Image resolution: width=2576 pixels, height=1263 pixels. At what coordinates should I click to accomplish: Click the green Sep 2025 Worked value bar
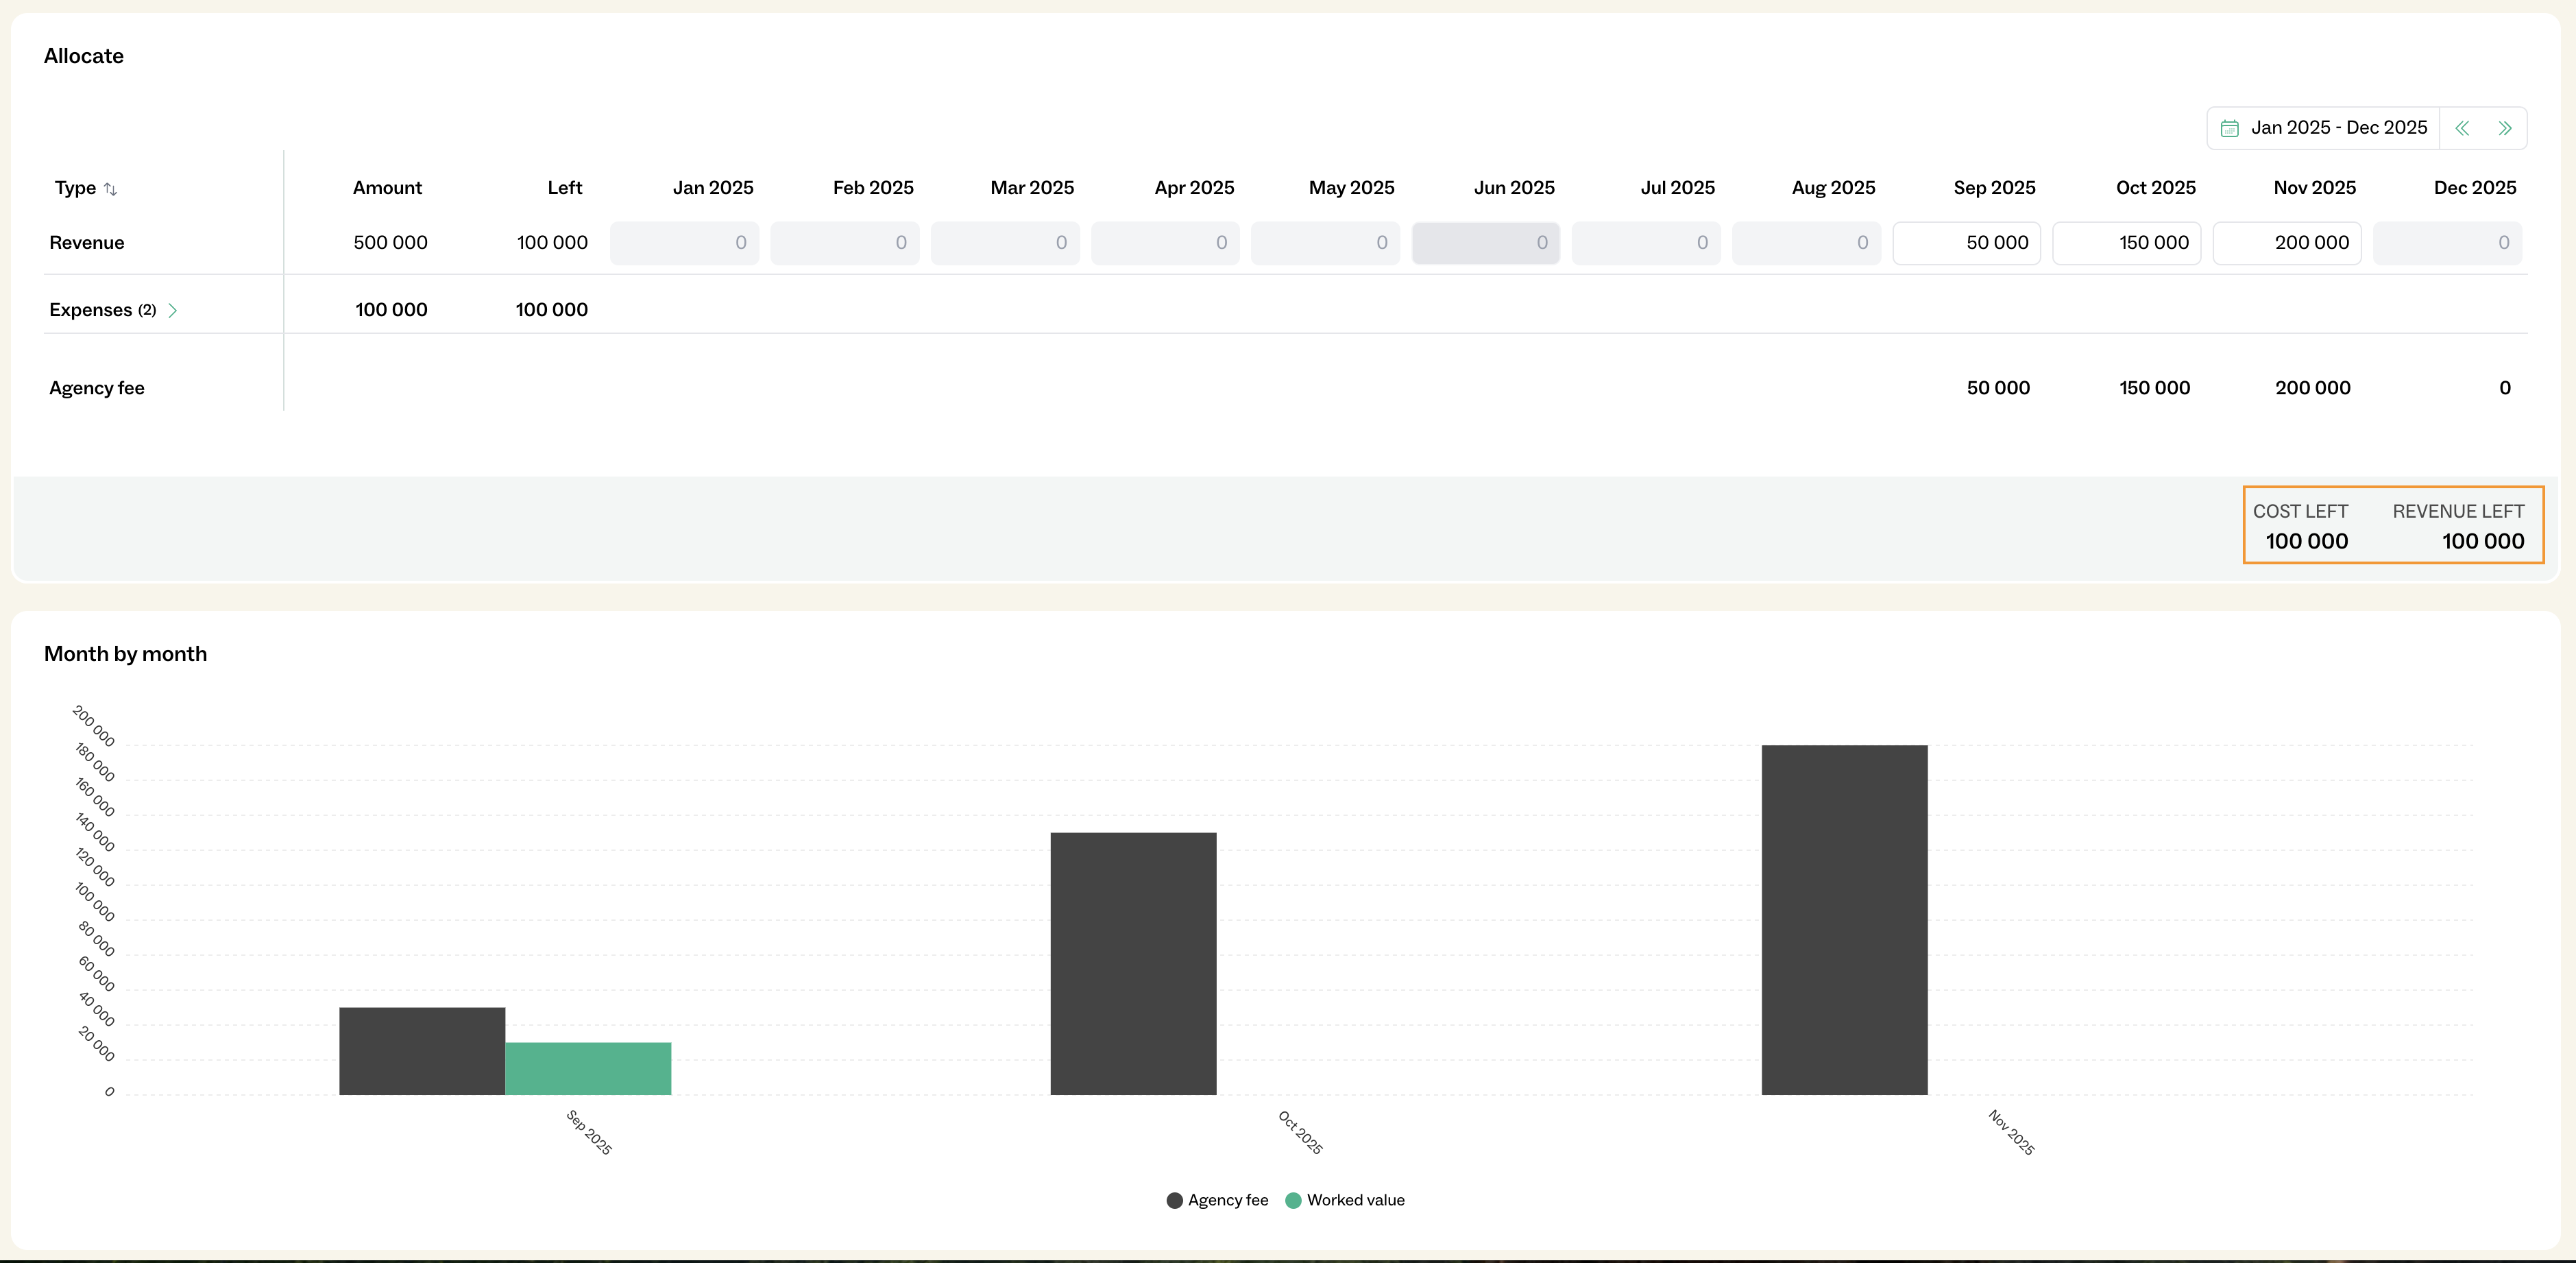click(x=588, y=1068)
